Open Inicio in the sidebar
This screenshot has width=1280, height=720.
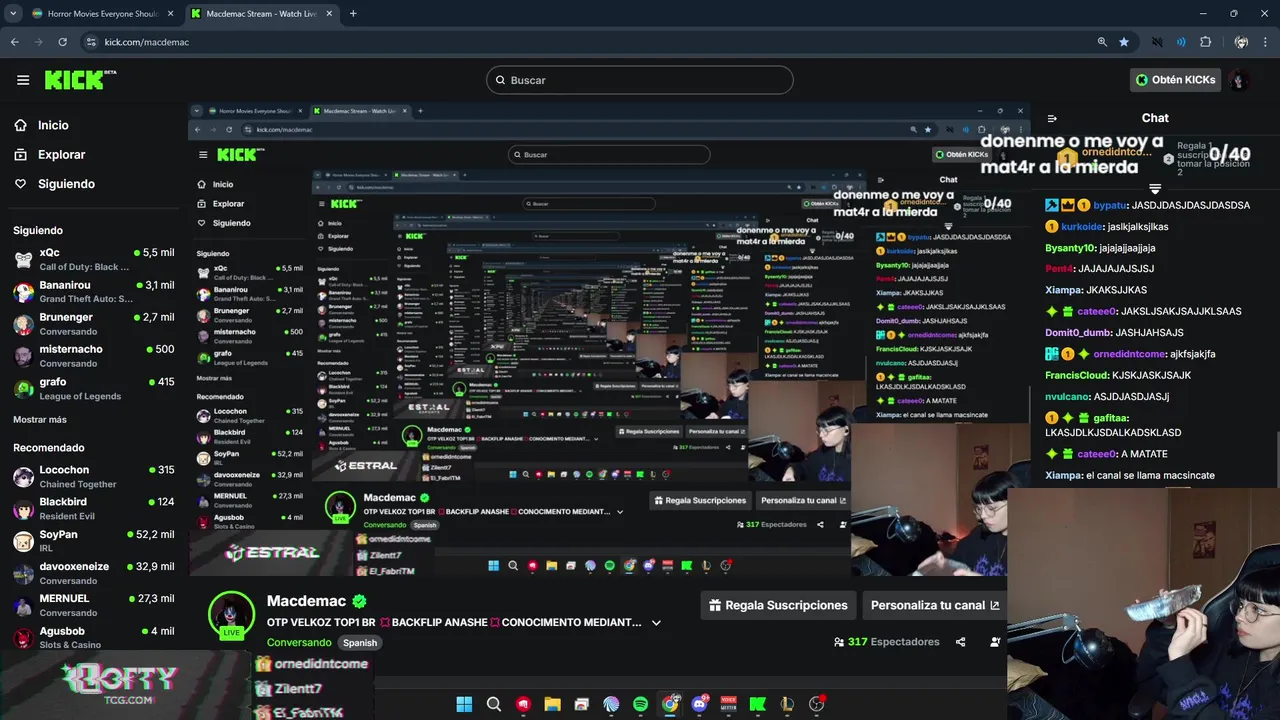(53, 125)
